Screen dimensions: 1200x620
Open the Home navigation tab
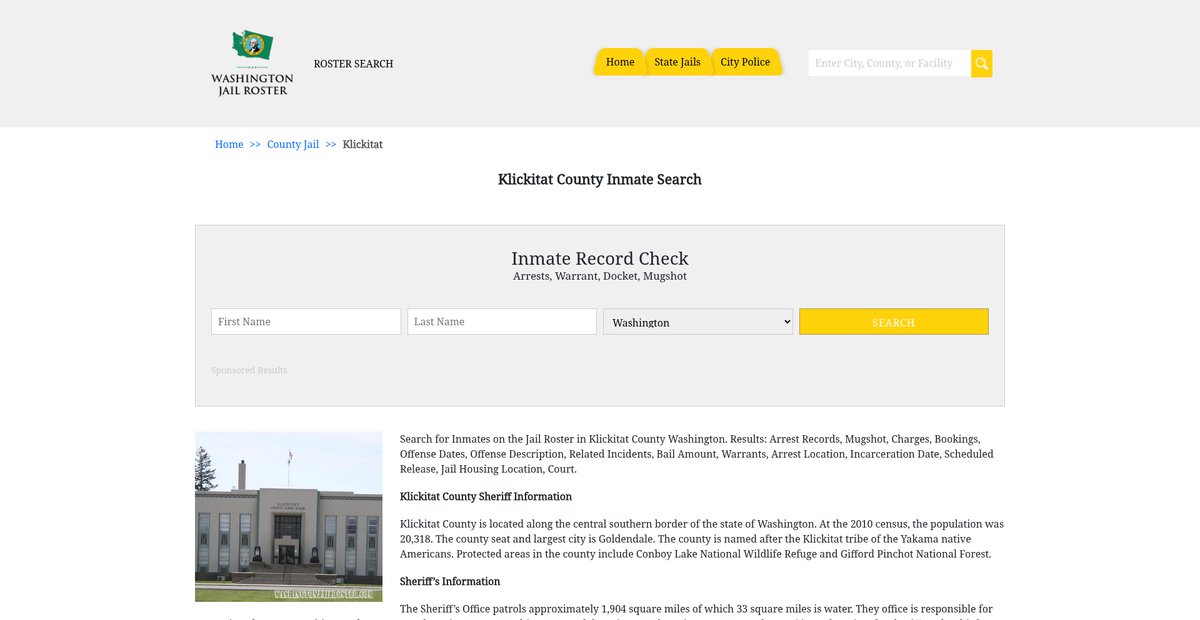click(x=620, y=62)
